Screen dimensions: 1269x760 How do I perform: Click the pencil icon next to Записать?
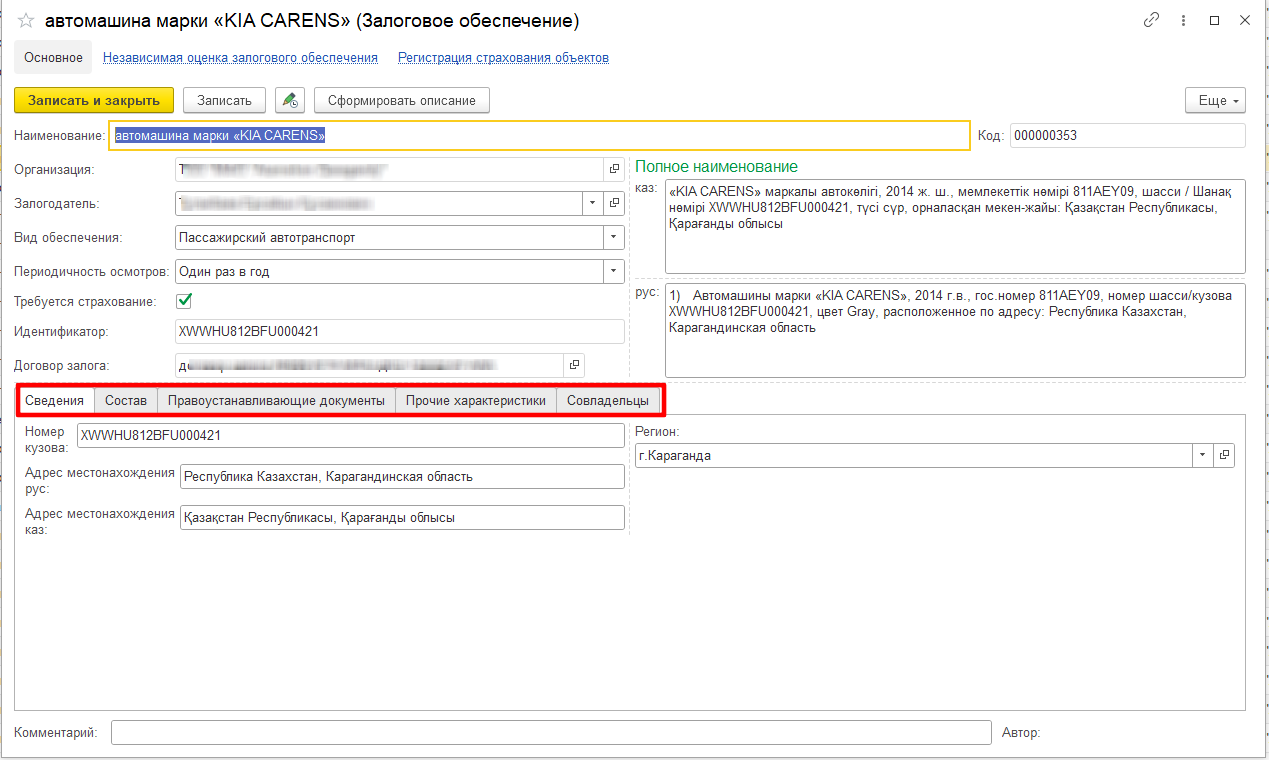tap(290, 100)
